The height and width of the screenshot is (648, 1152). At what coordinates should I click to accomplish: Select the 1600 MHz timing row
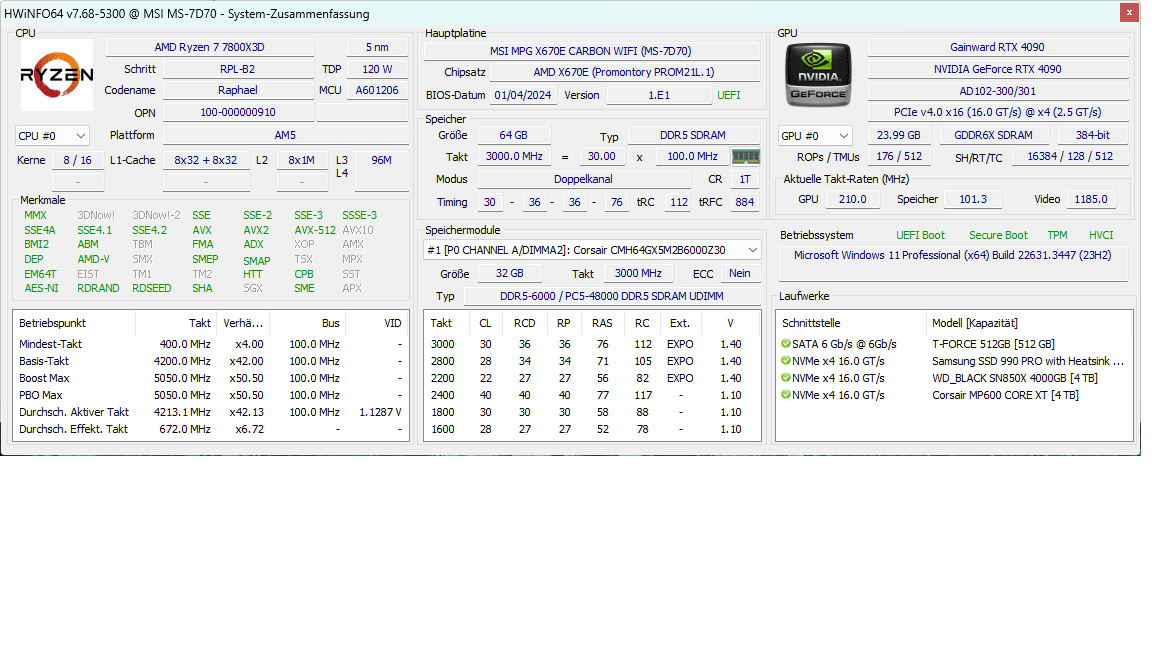[x=592, y=429]
